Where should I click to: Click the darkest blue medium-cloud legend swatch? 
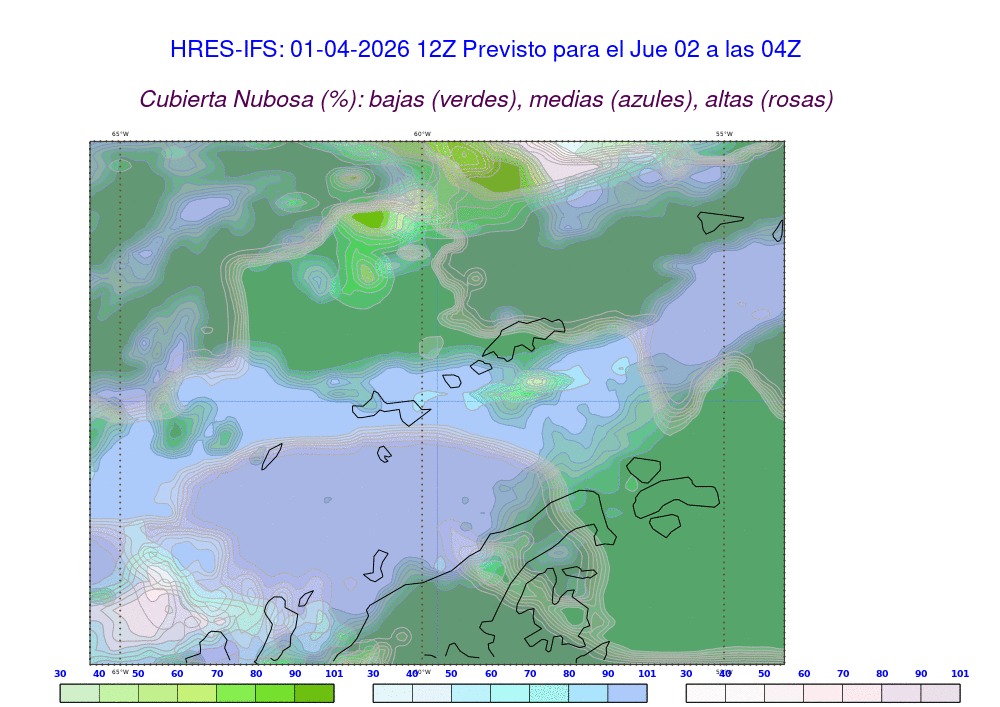(628, 693)
